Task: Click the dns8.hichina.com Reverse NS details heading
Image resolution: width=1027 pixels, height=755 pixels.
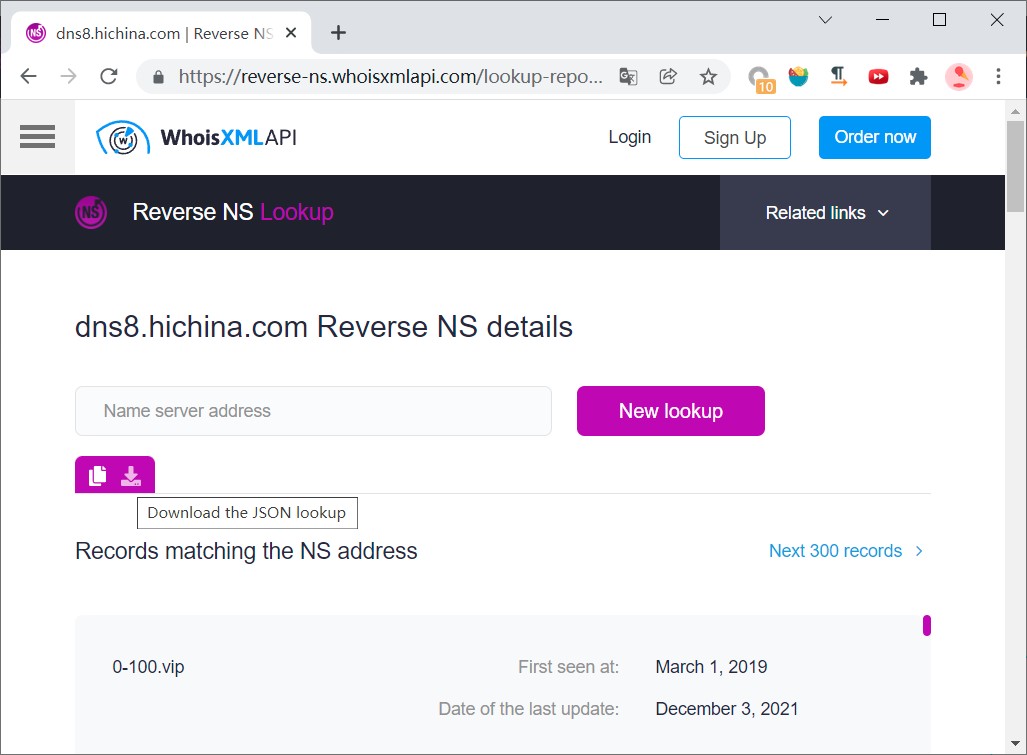Action: [x=324, y=327]
